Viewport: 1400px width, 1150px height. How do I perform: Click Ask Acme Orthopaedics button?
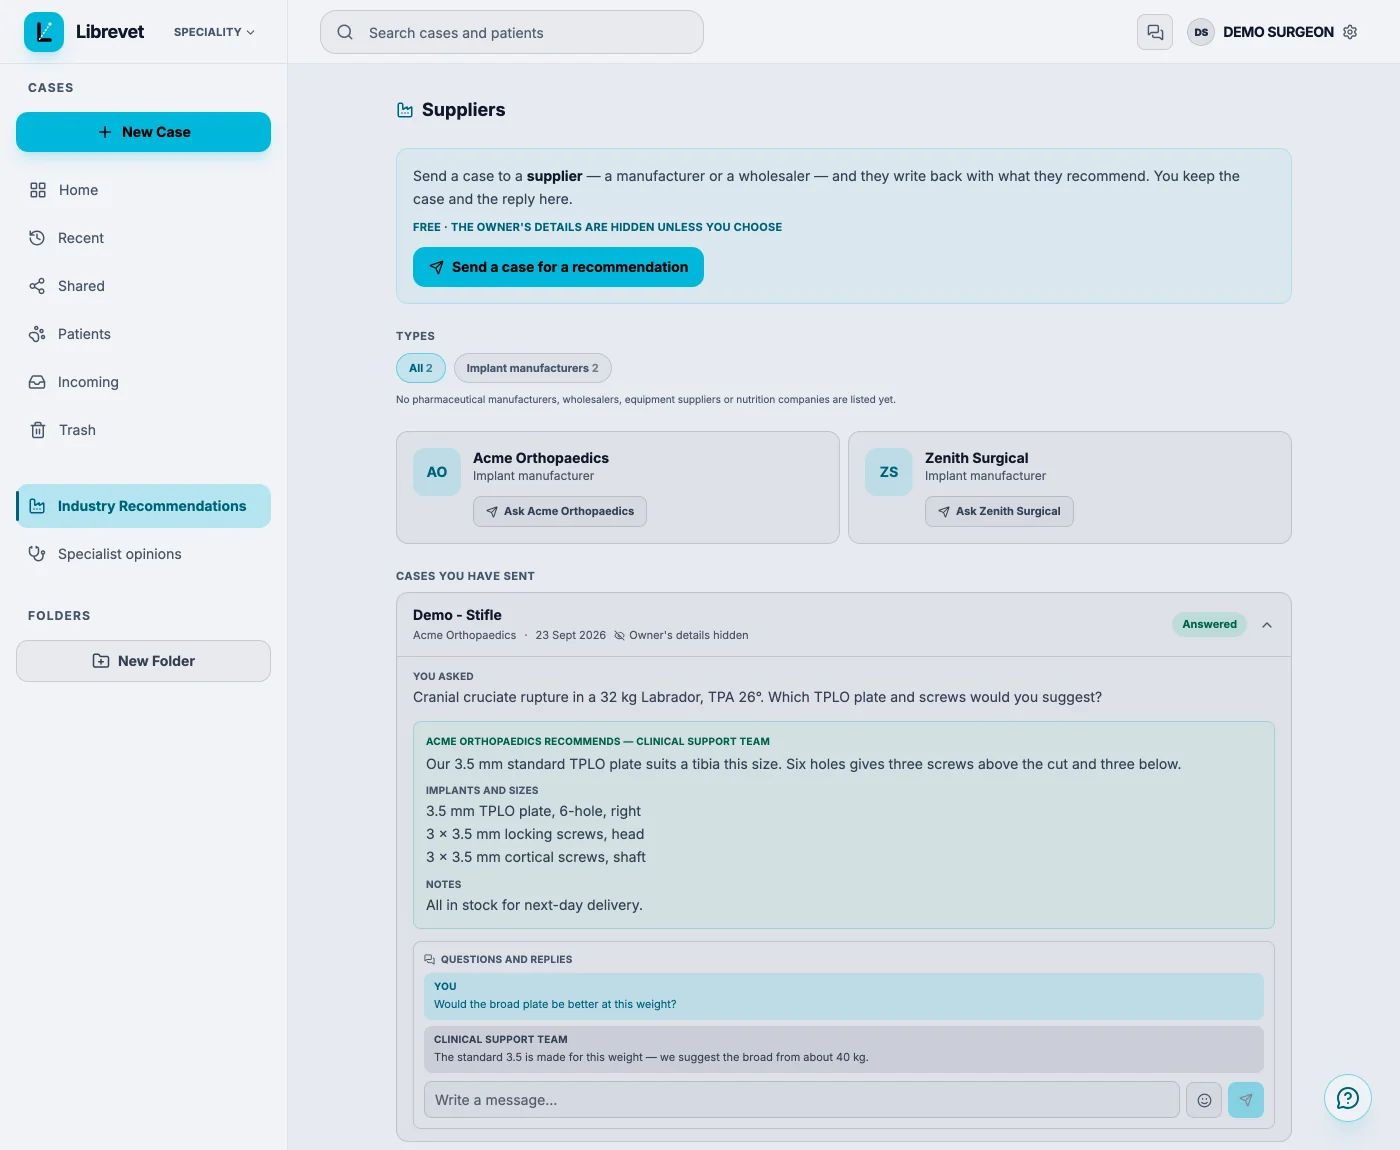560,511
